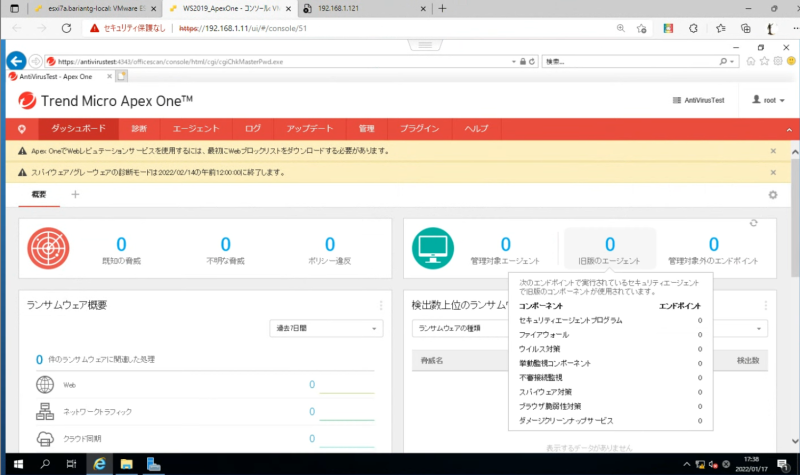Click the IE favorites star icon

[764, 61]
